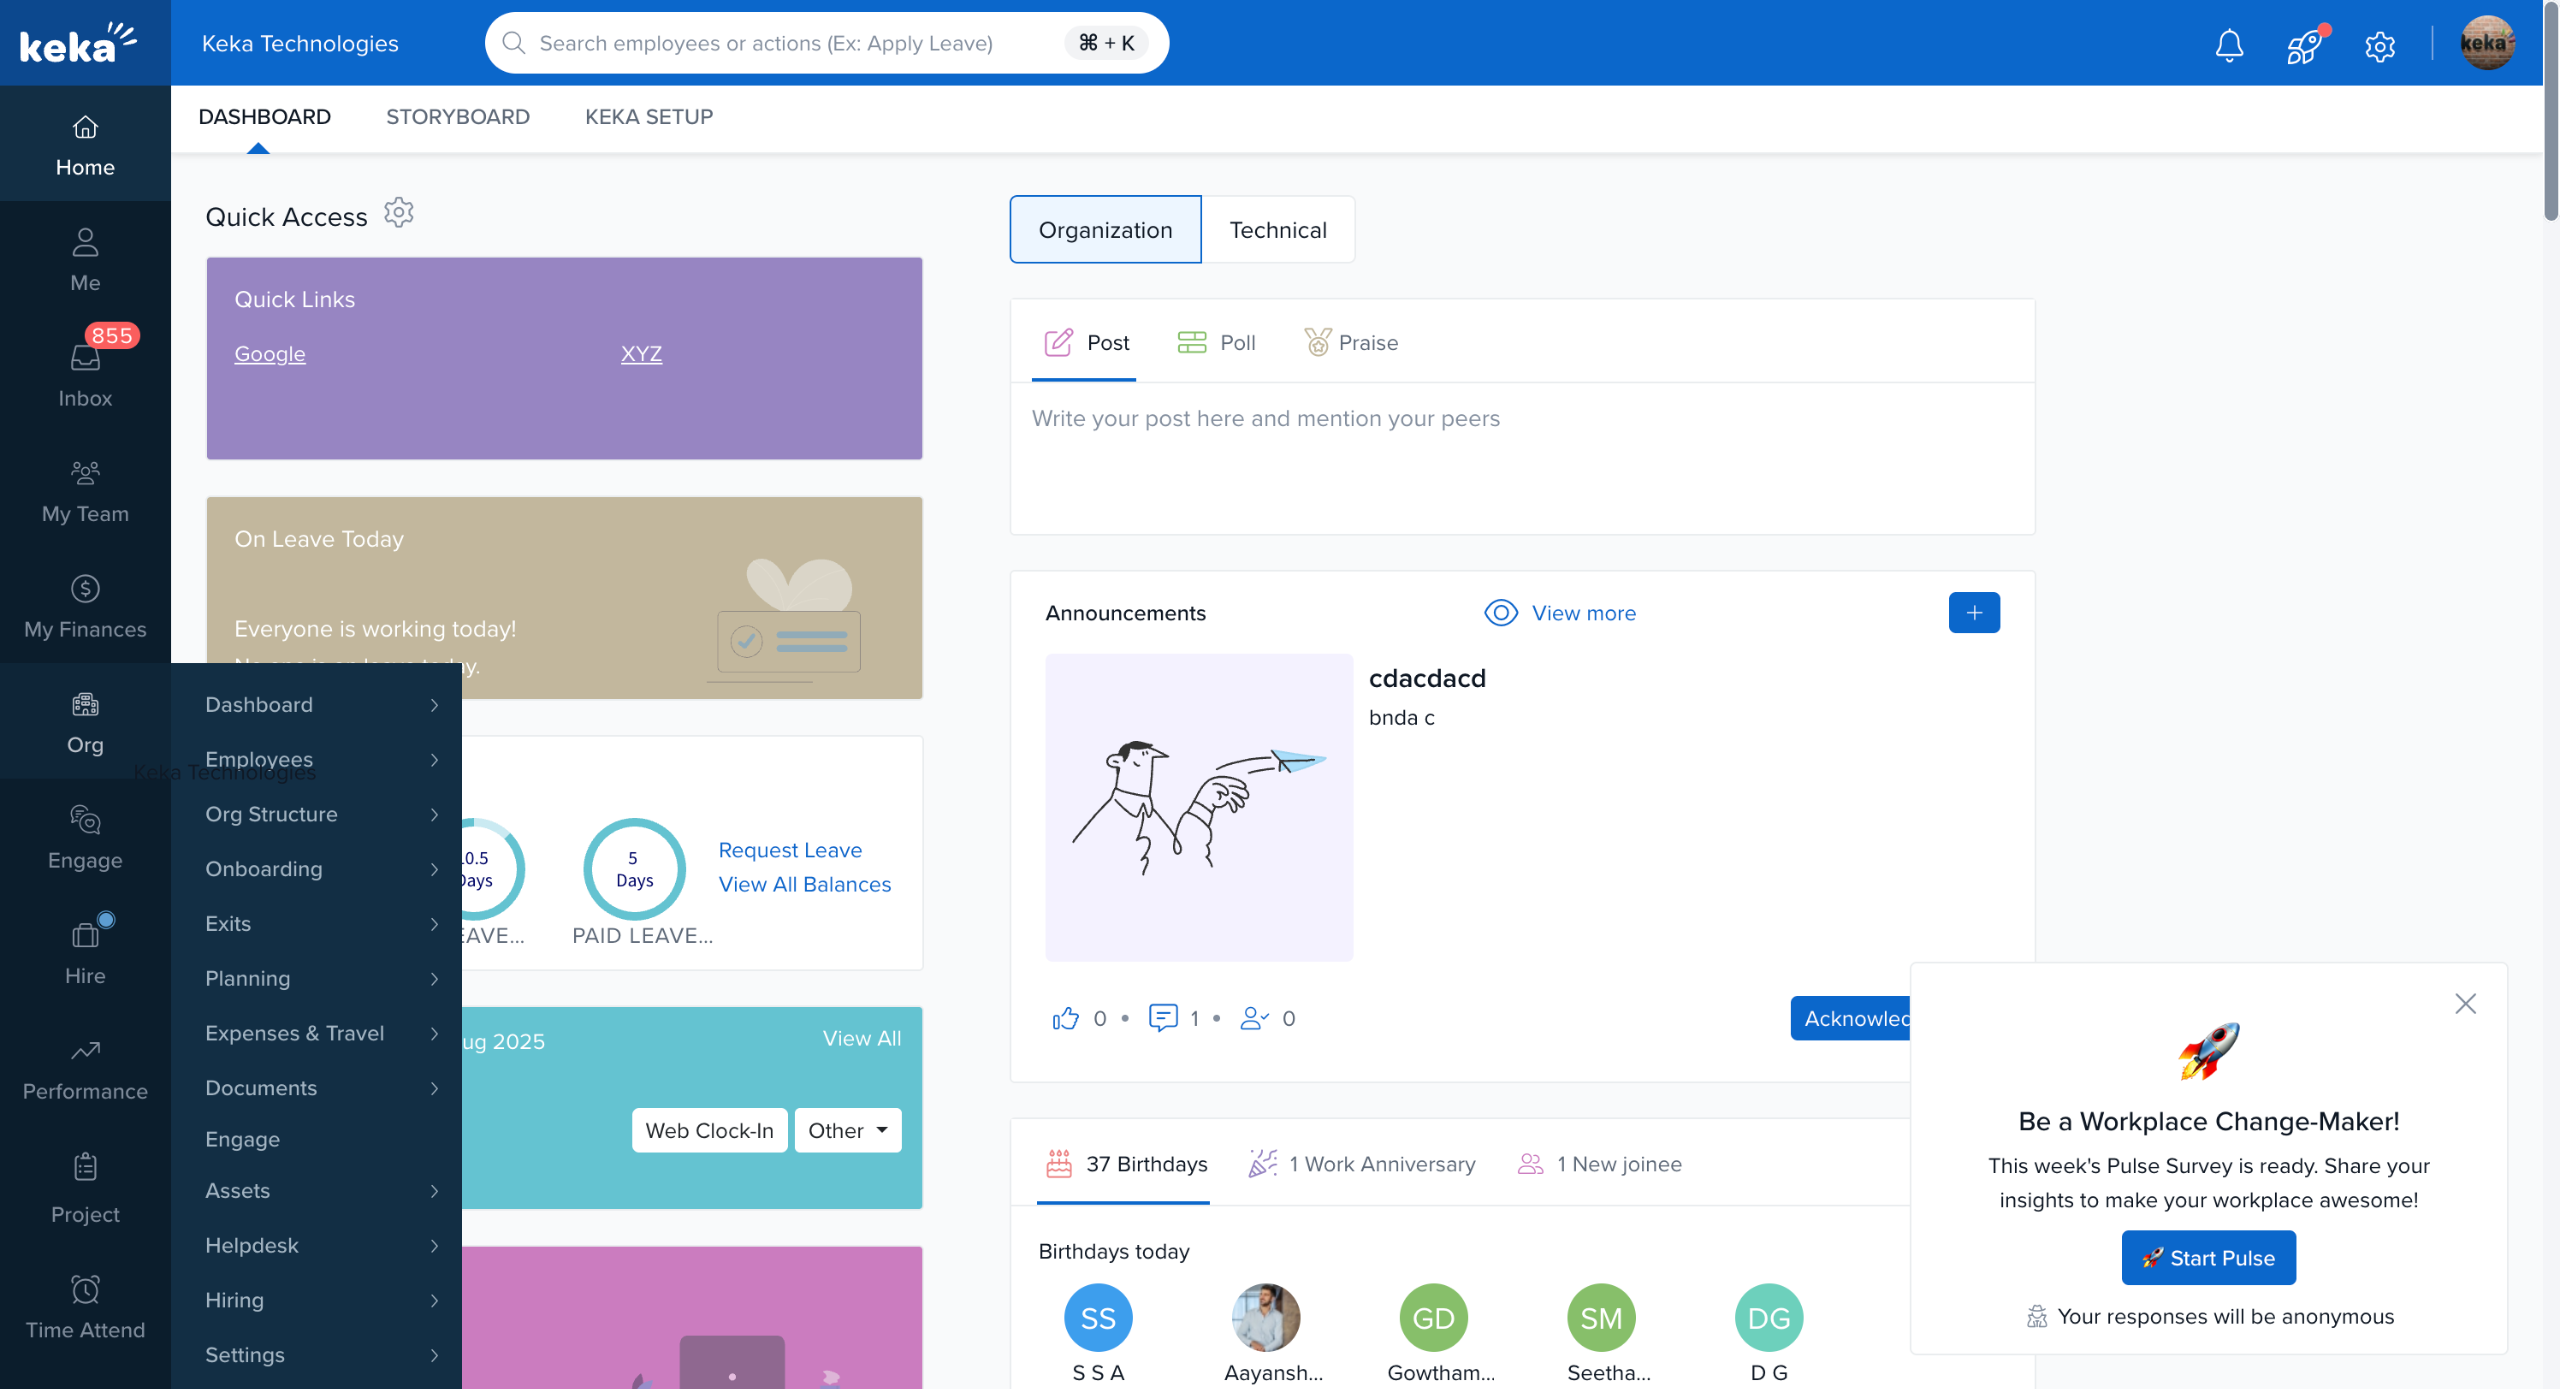Click the Request Leave link
Image resolution: width=2560 pixels, height=1389 pixels.
point(790,850)
